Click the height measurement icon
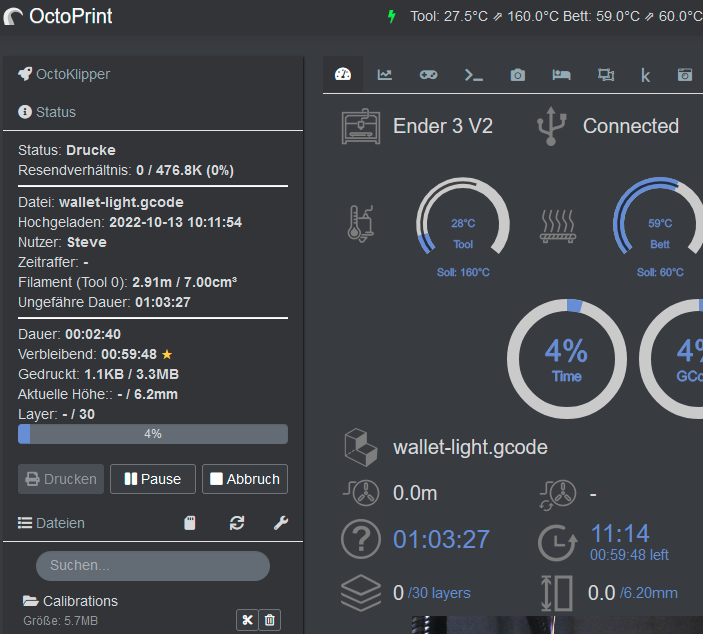 pyautogui.click(x=557, y=593)
